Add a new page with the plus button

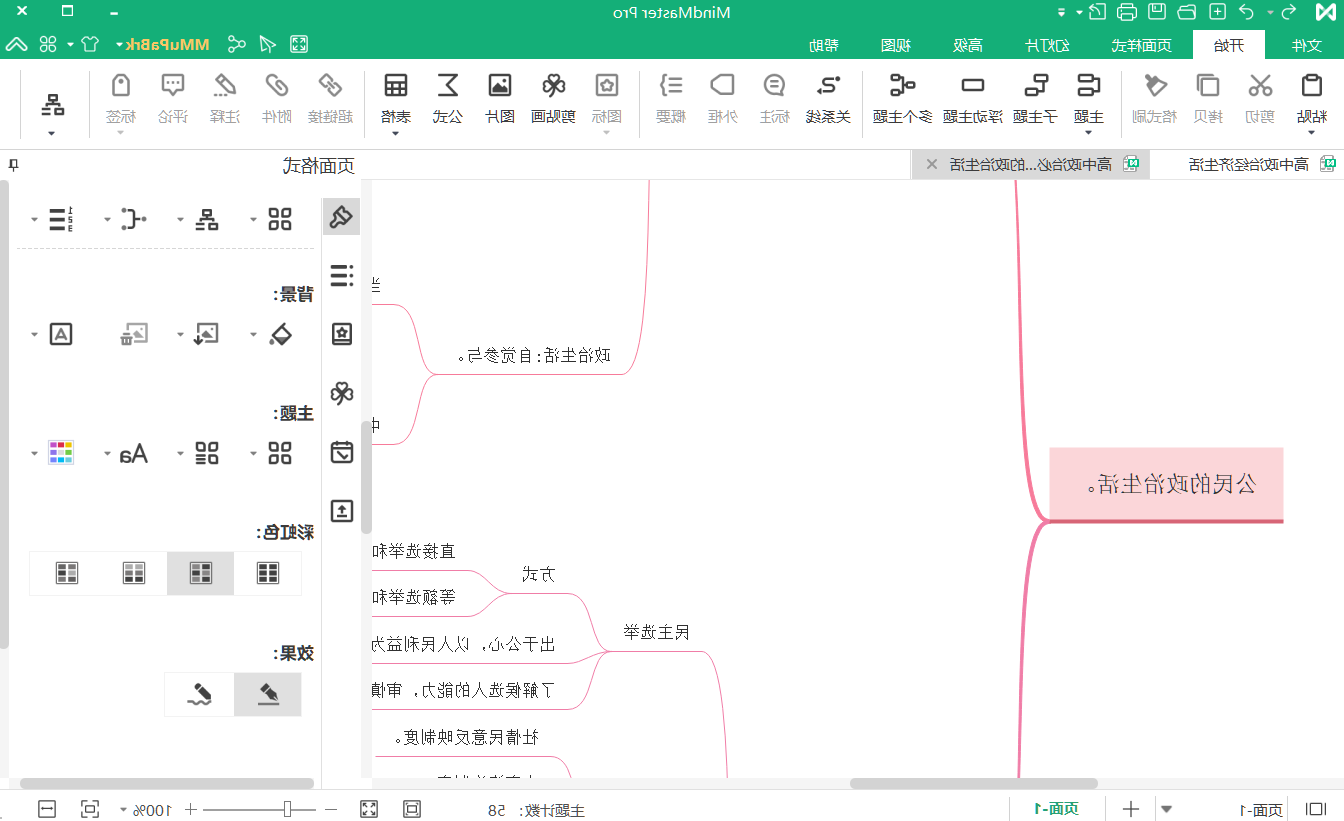coord(1131,809)
